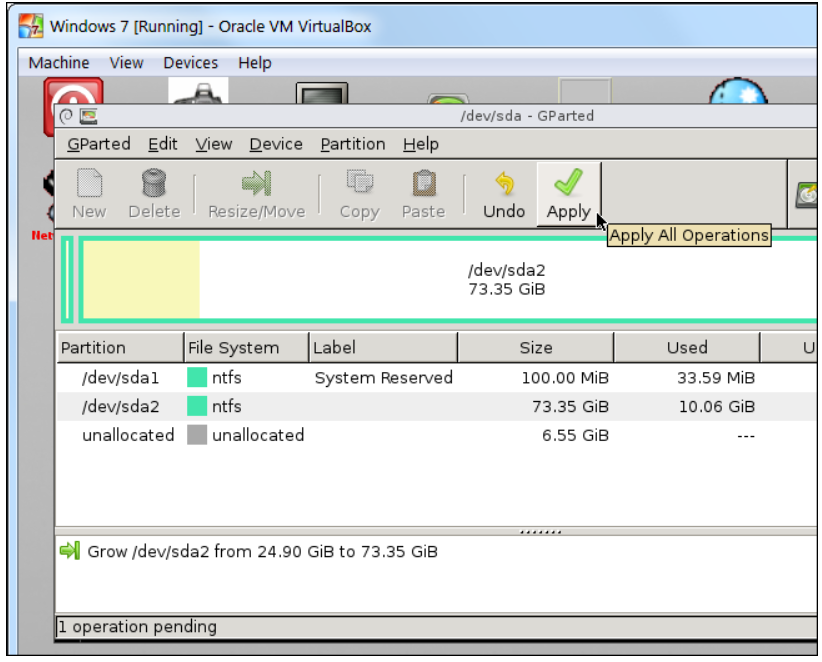Open the Edit menu in GParted
The image size is (822, 662).
pos(163,144)
